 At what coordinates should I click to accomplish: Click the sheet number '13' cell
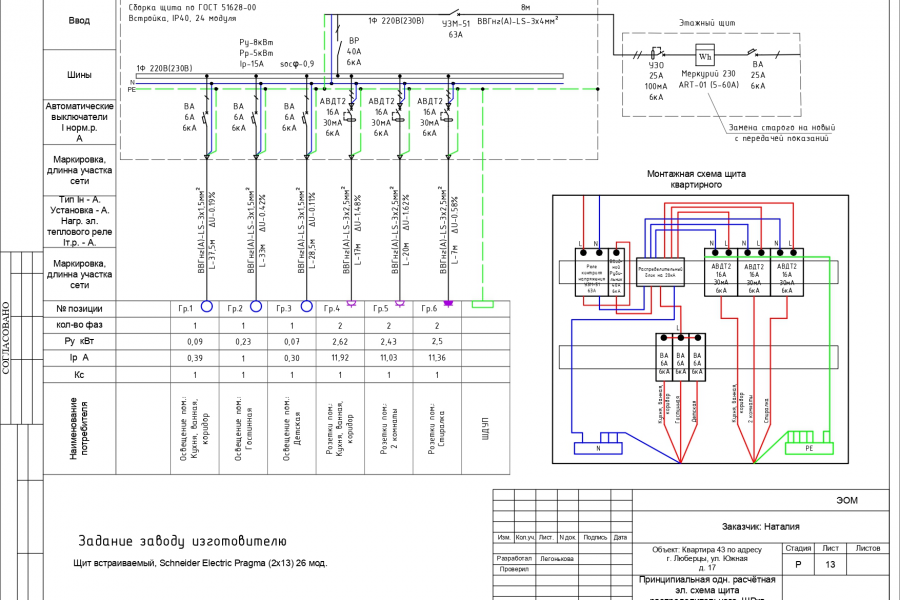[830, 564]
